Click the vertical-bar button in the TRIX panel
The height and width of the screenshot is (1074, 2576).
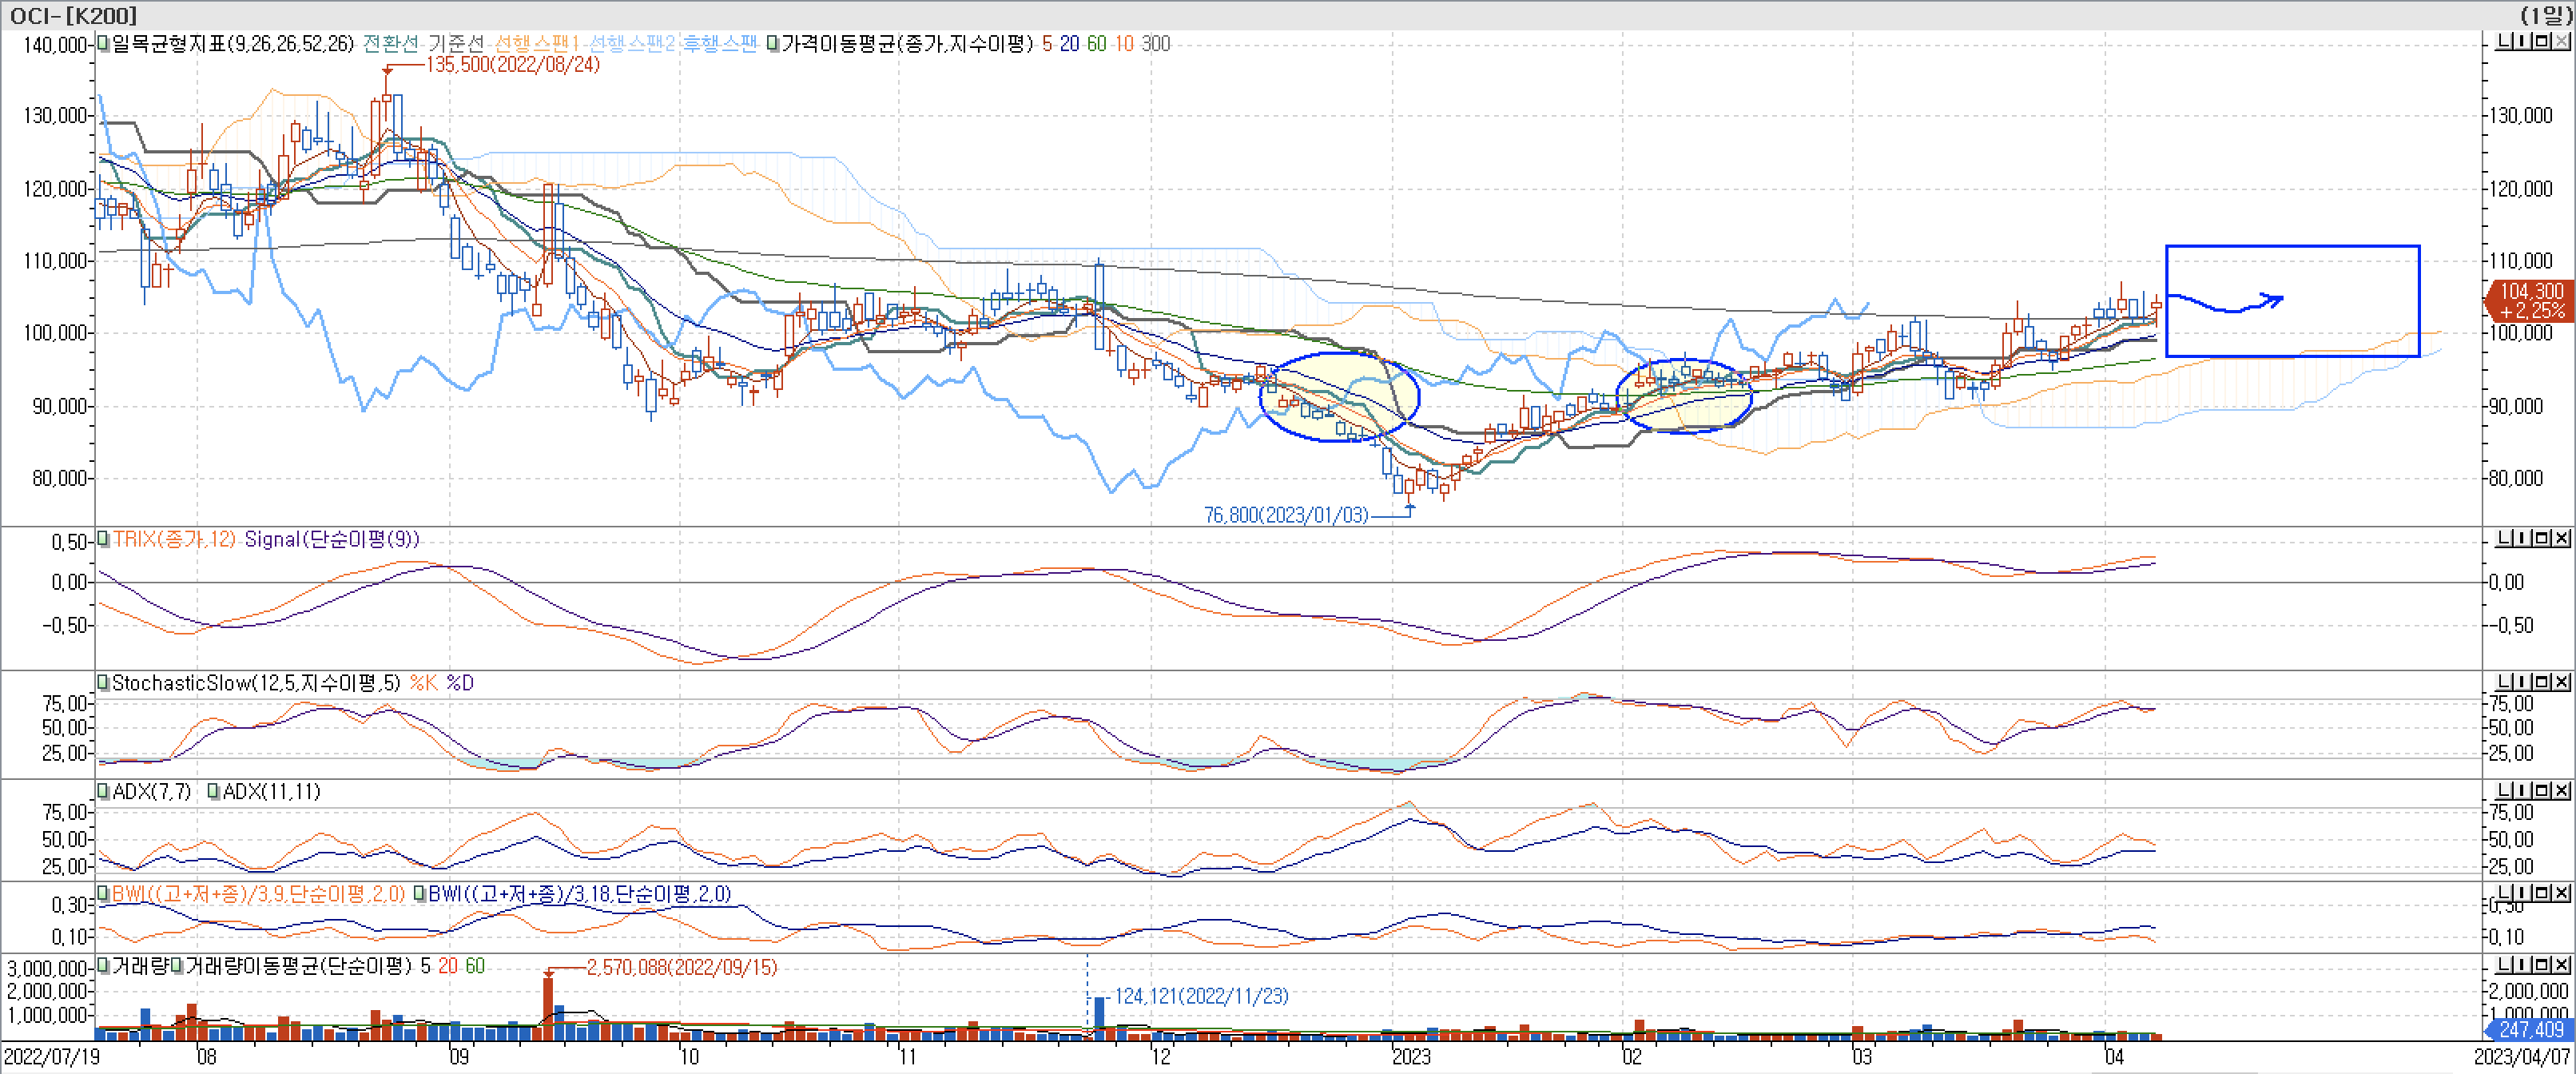point(2523,538)
